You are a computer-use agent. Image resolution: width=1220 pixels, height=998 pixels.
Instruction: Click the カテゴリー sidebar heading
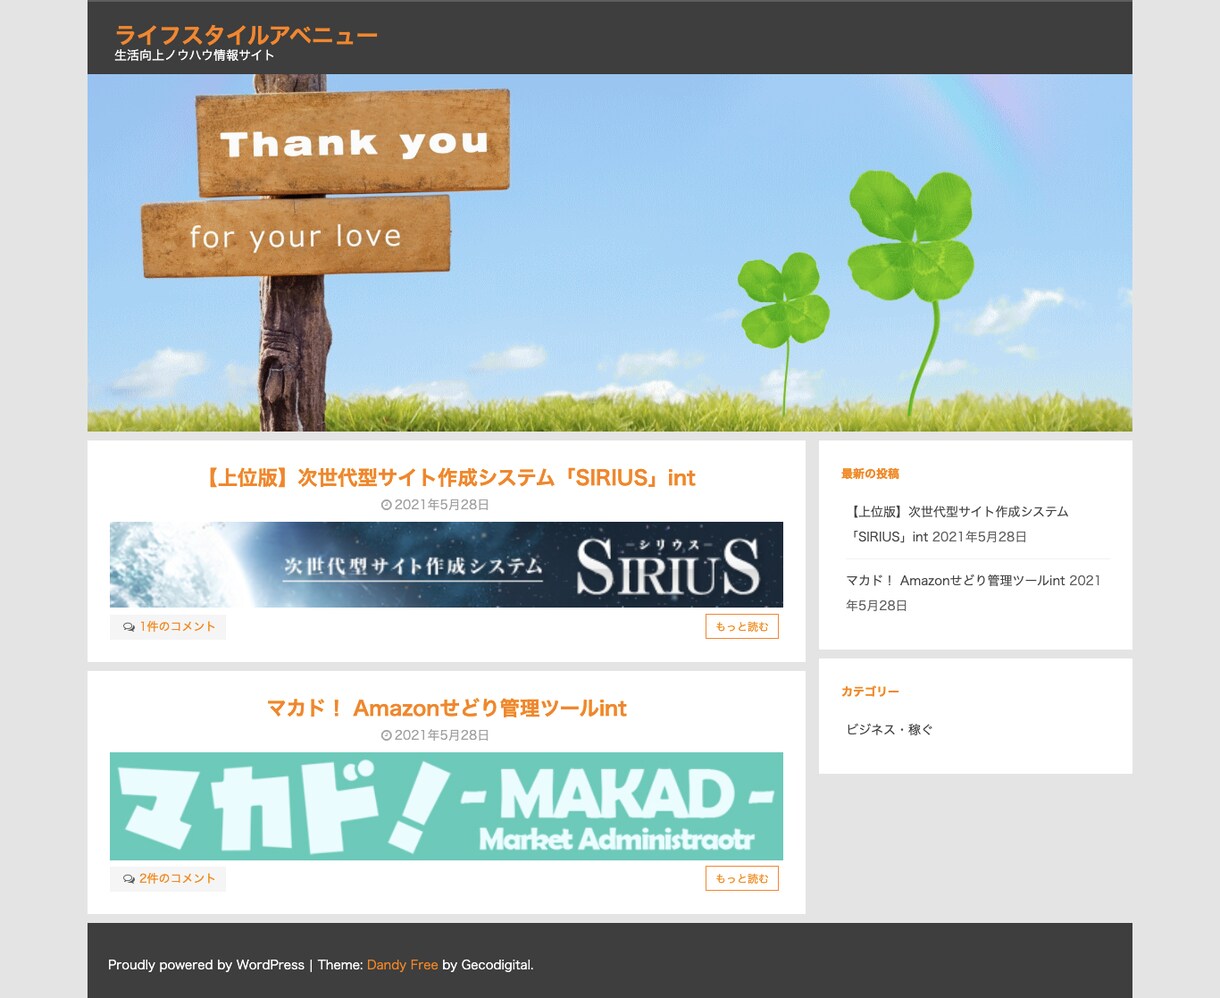(x=870, y=692)
